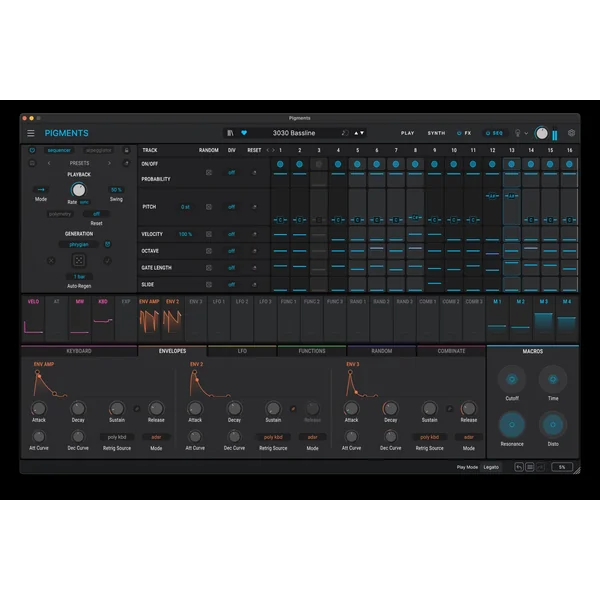Open the edit history list icon

(530, 467)
